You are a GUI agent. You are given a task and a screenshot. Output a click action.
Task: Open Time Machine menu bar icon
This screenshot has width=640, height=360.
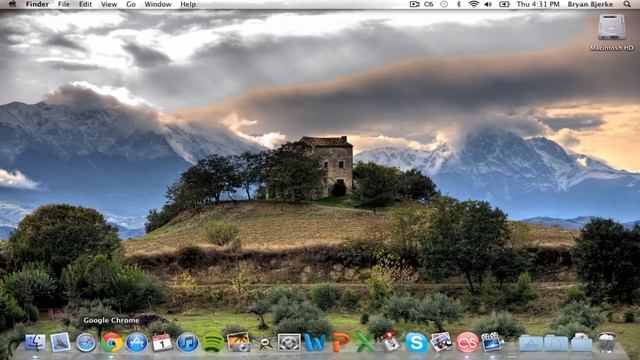444,4
